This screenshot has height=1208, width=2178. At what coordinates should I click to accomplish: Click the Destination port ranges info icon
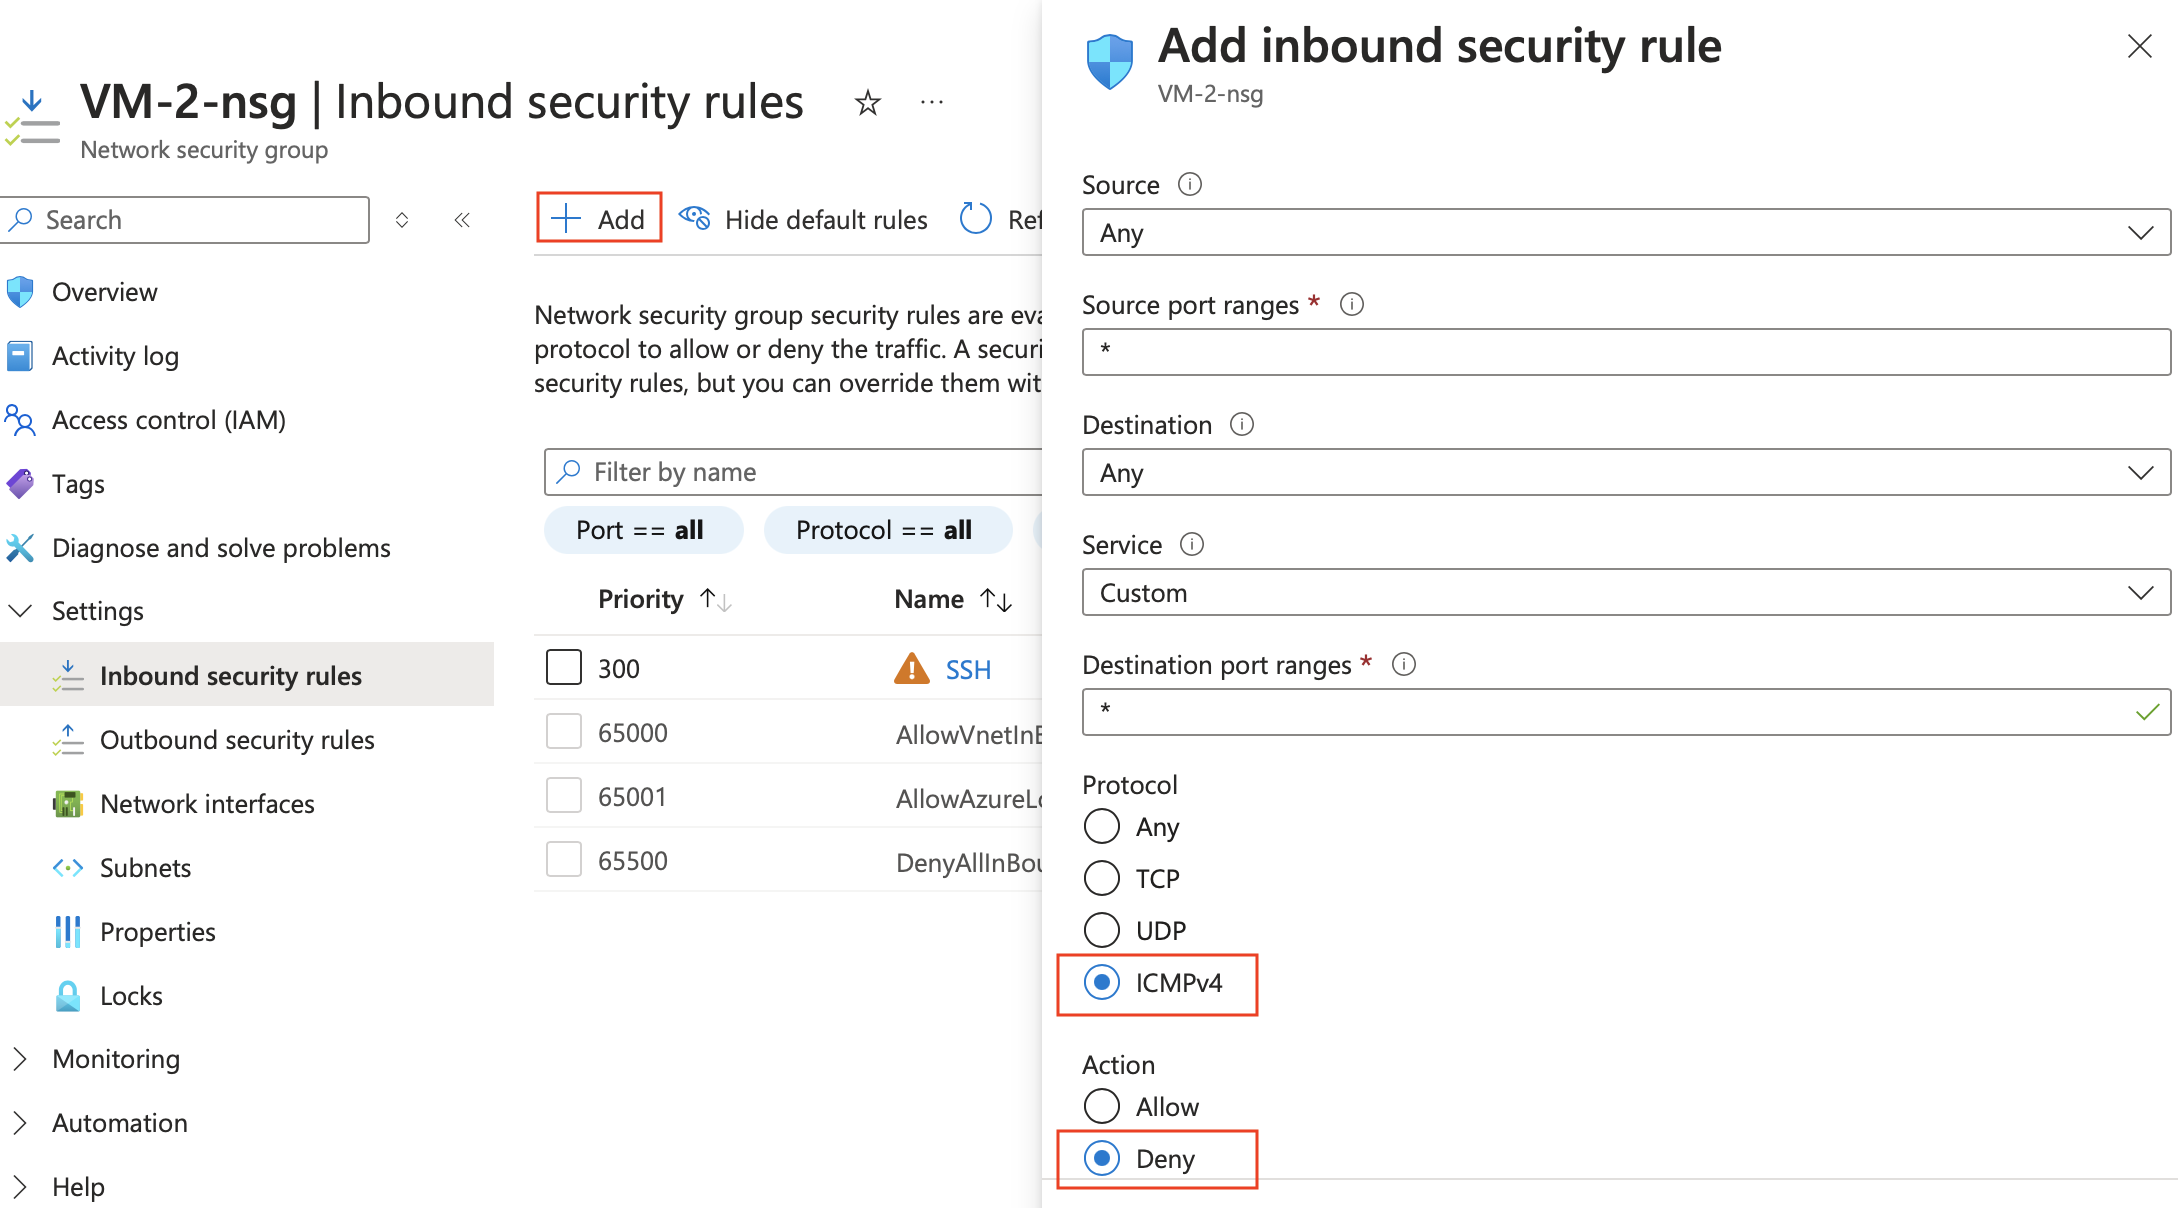1404,664
